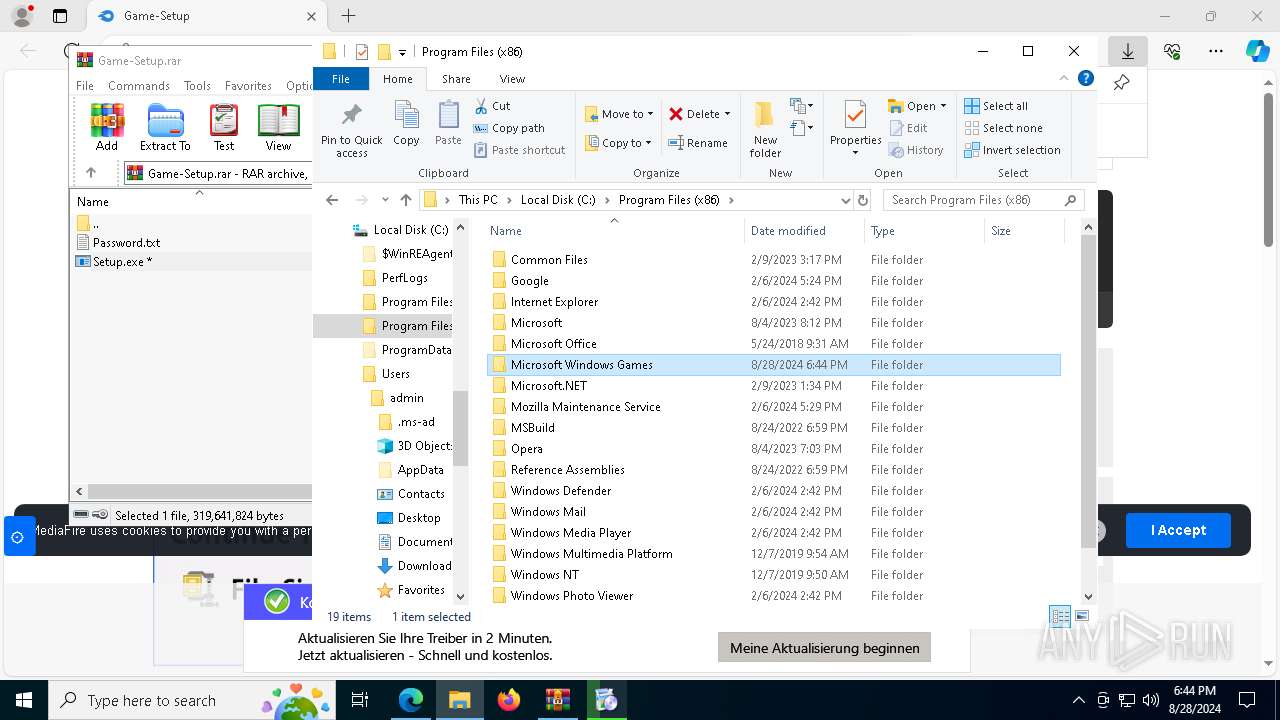1280x720 pixels.
Task: Navigate back in Explorer
Action: click(332, 200)
